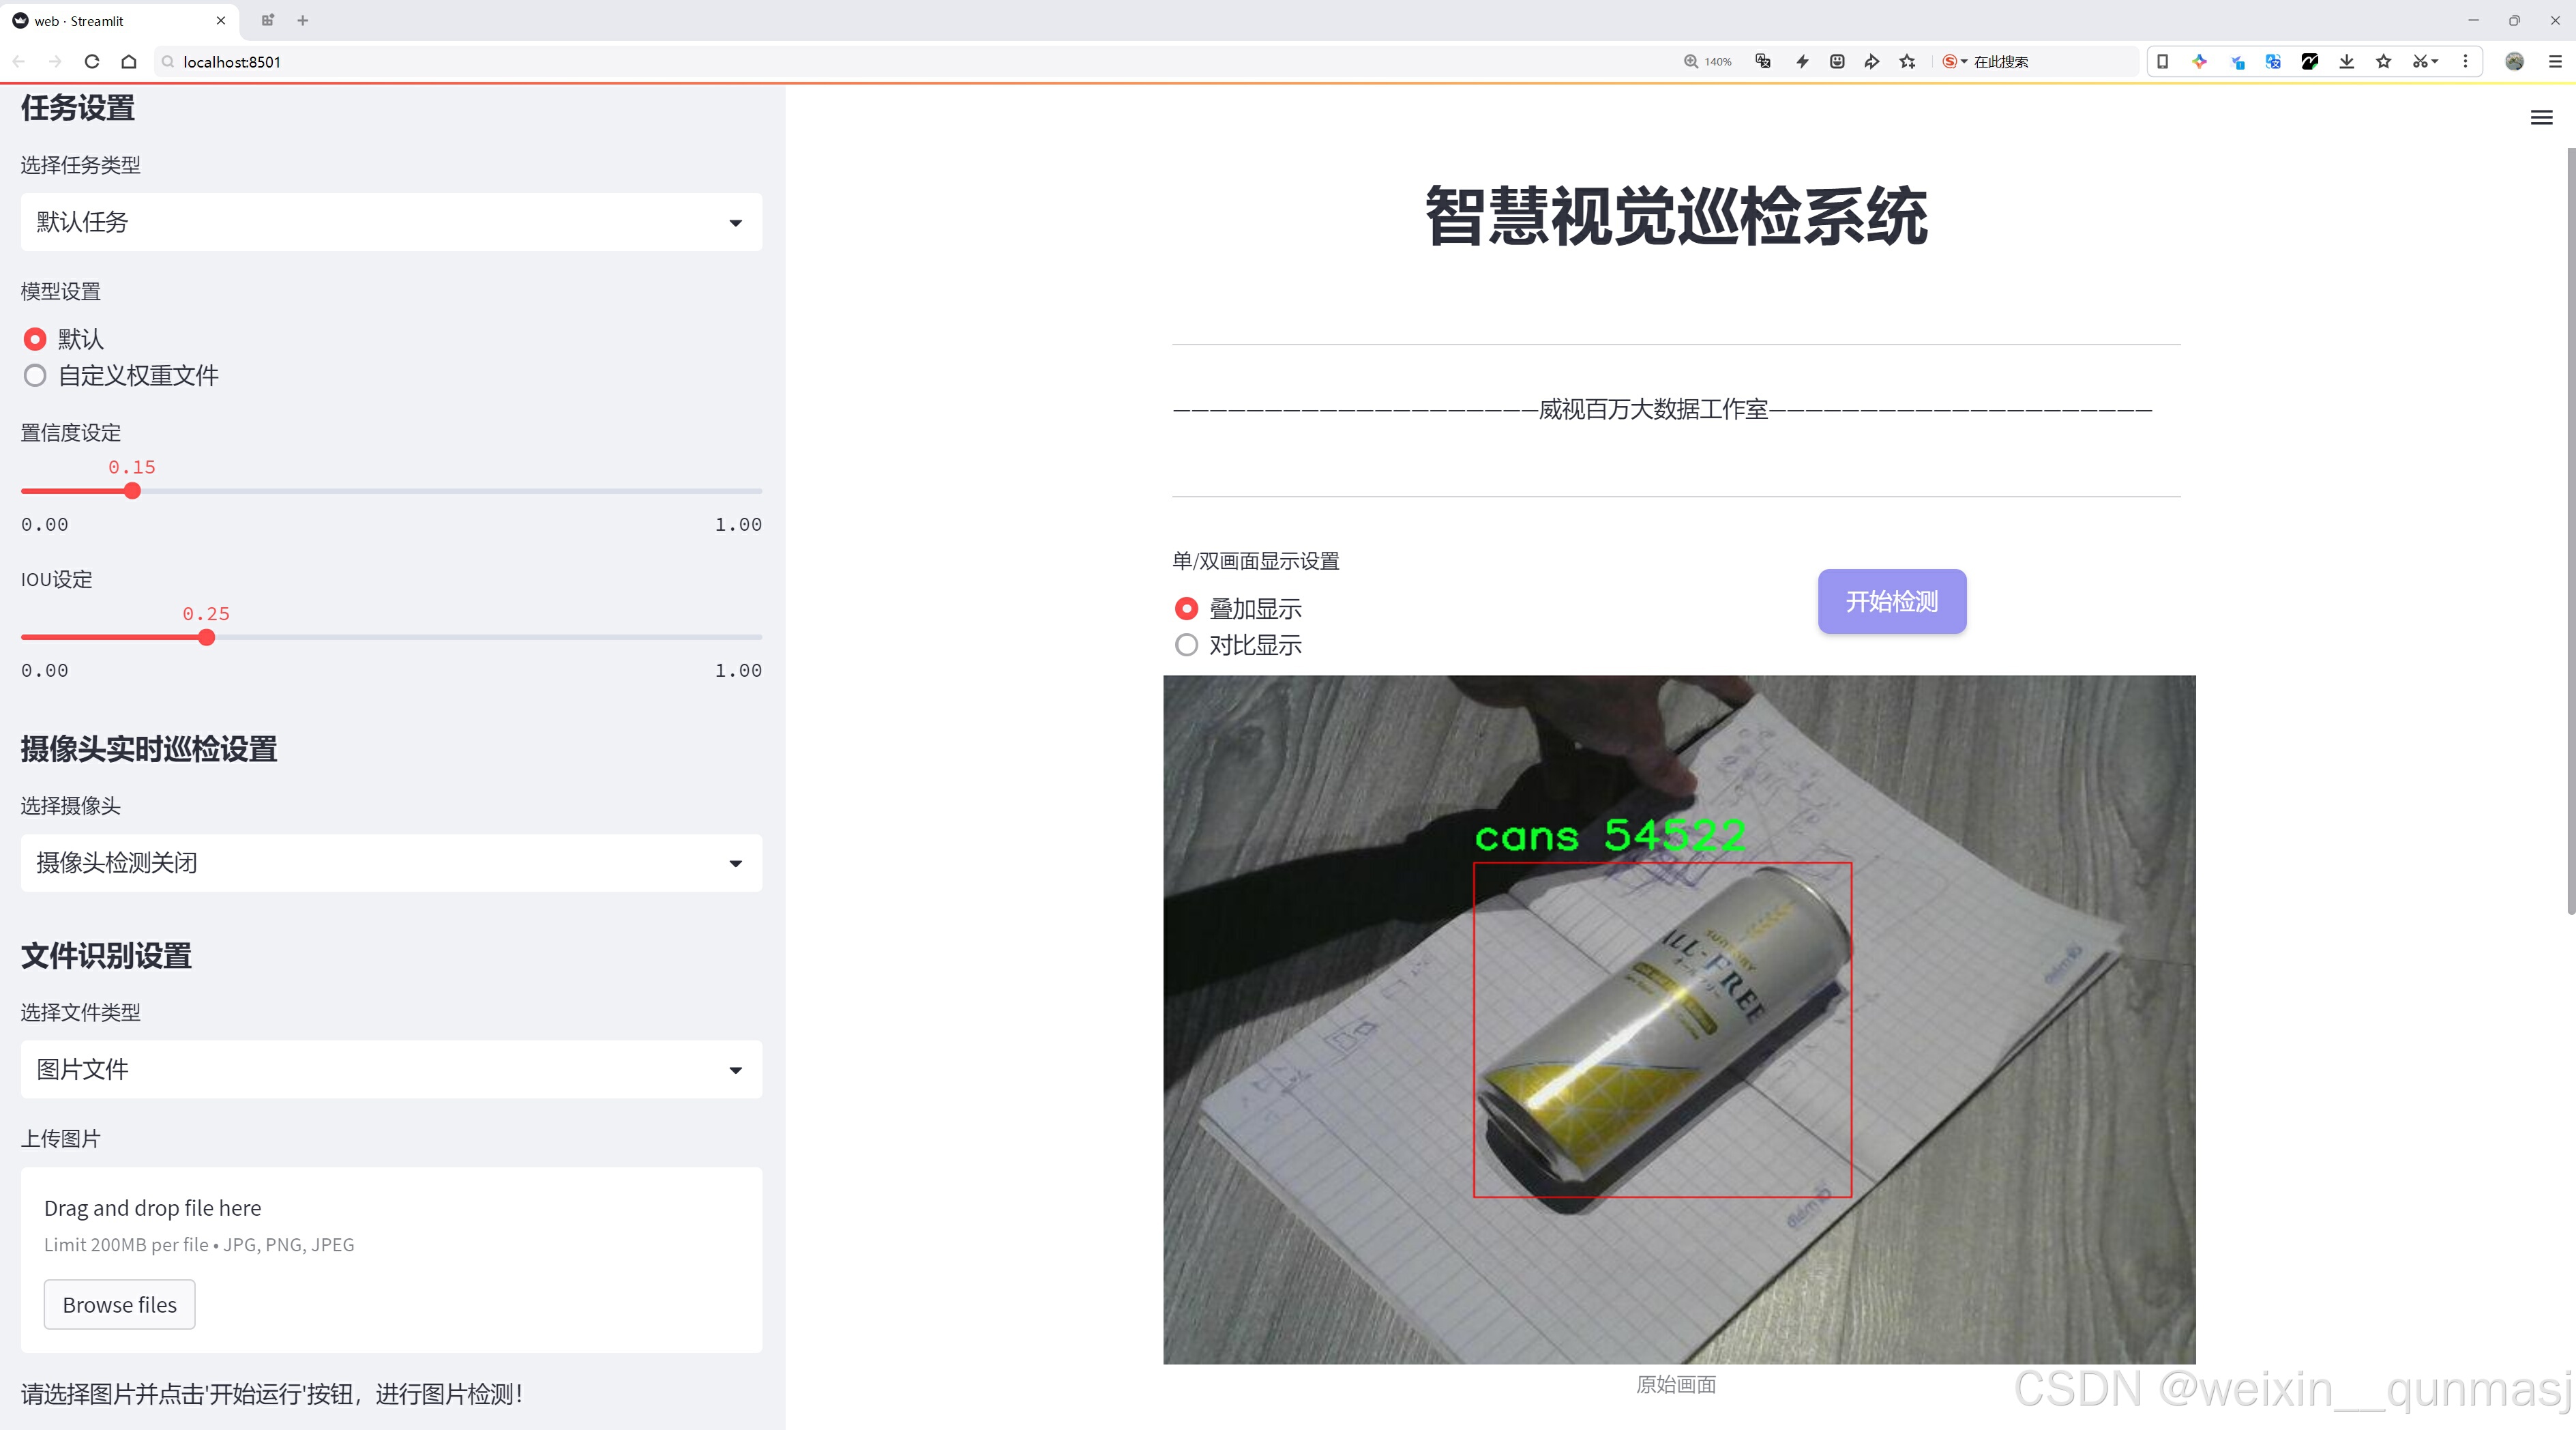The width and height of the screenshot is (2576, 1430).
Task: Click the mobile device view icon
Action: (2162, 62)
